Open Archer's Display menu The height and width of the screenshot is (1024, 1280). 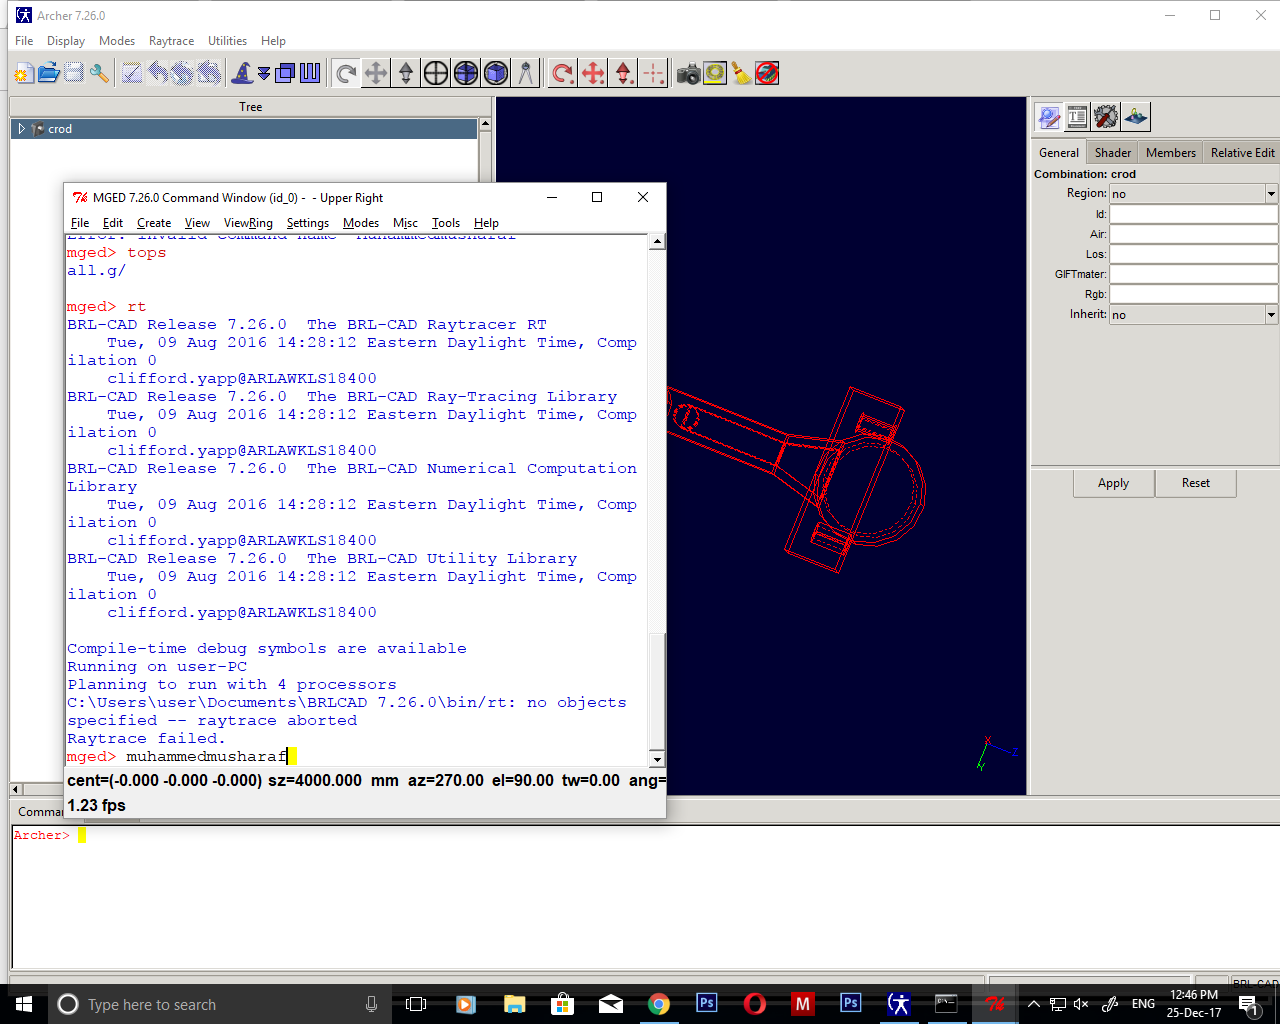[66, 41]
